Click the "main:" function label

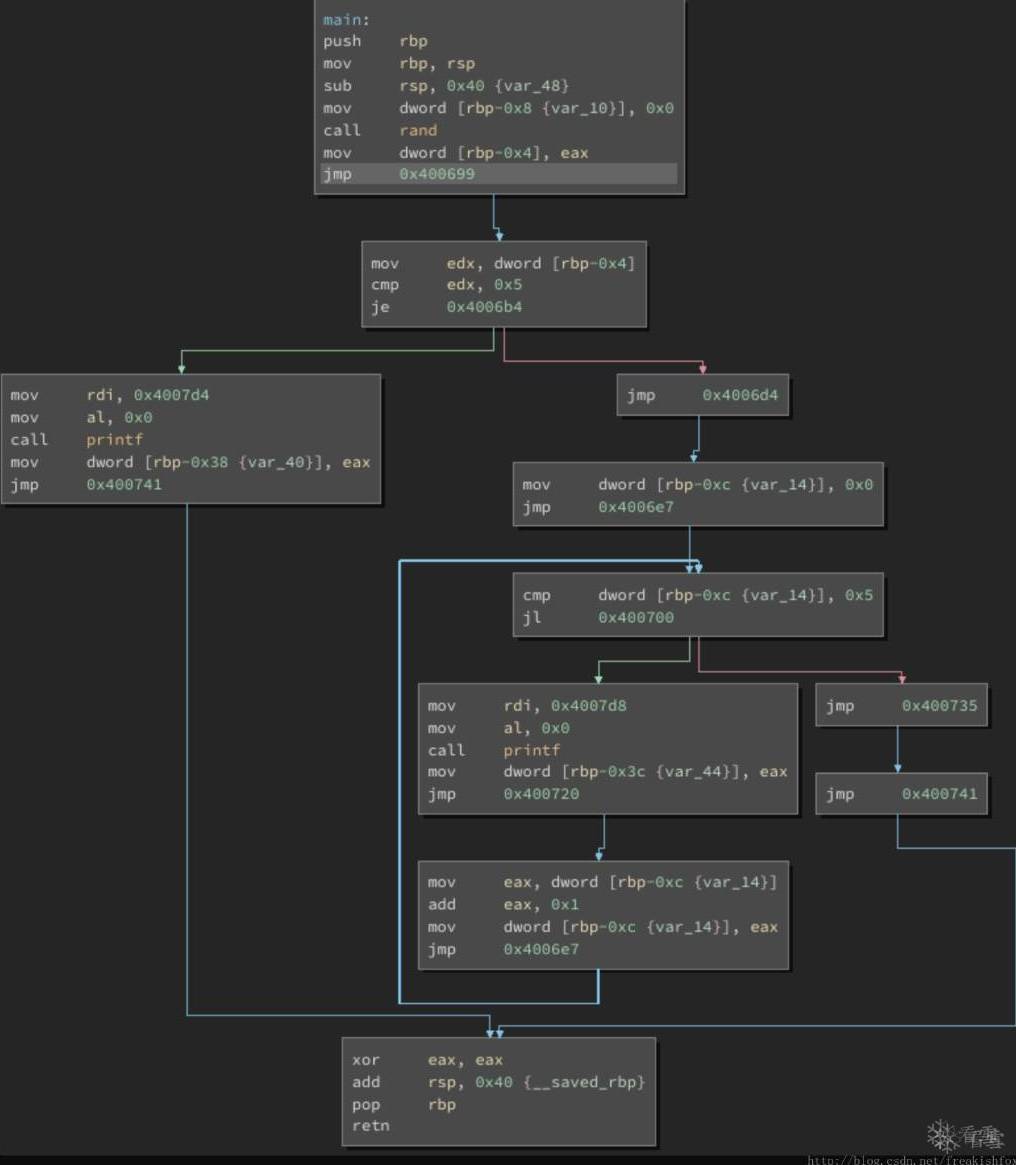pyautogui.click(x=344, y=19)
